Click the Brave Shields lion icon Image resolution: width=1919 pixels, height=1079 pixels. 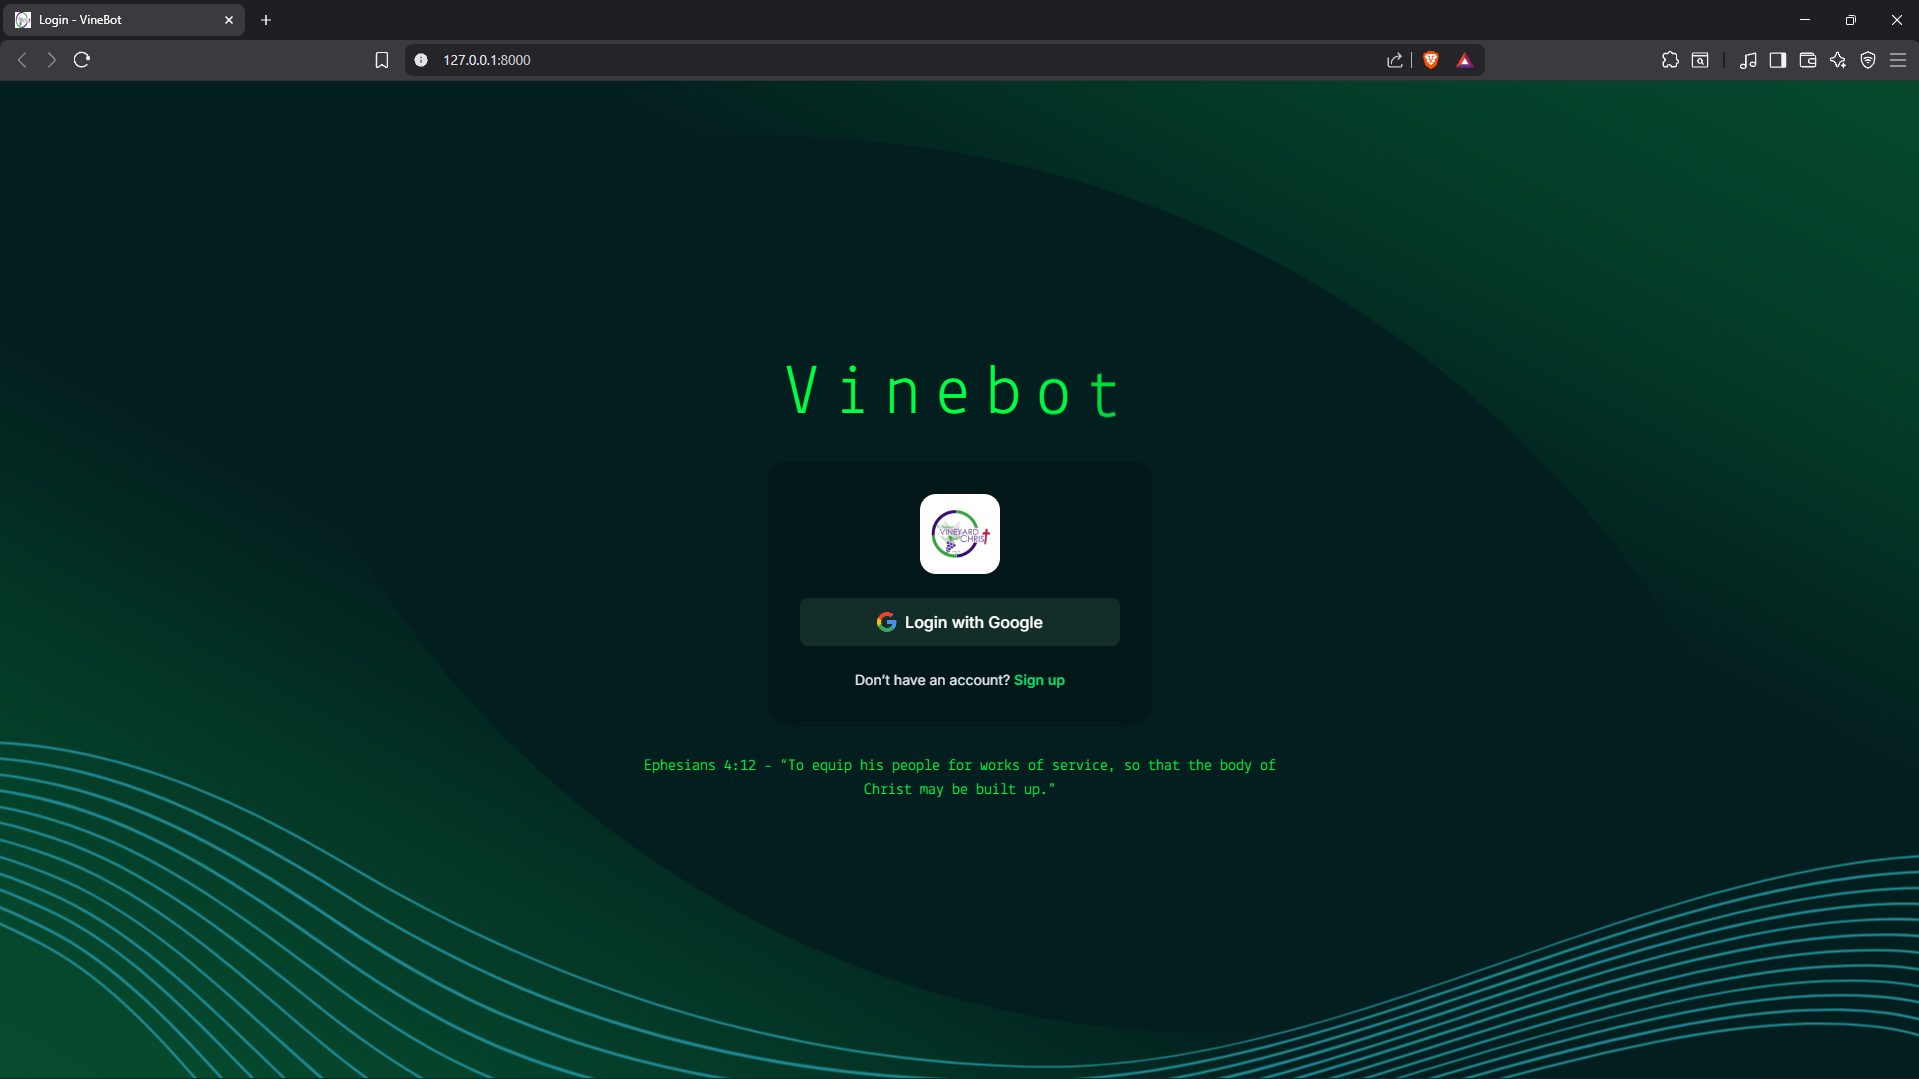(x=1431, y=60)
